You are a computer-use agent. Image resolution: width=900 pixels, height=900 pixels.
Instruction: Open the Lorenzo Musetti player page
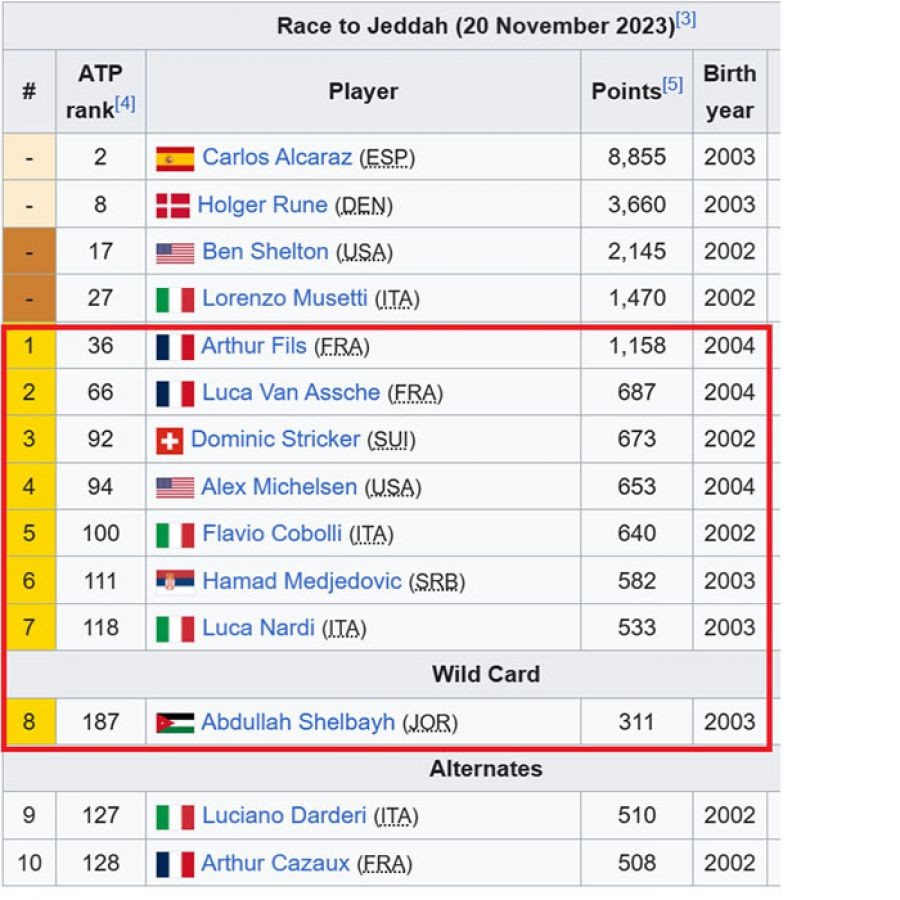[285, 298]
